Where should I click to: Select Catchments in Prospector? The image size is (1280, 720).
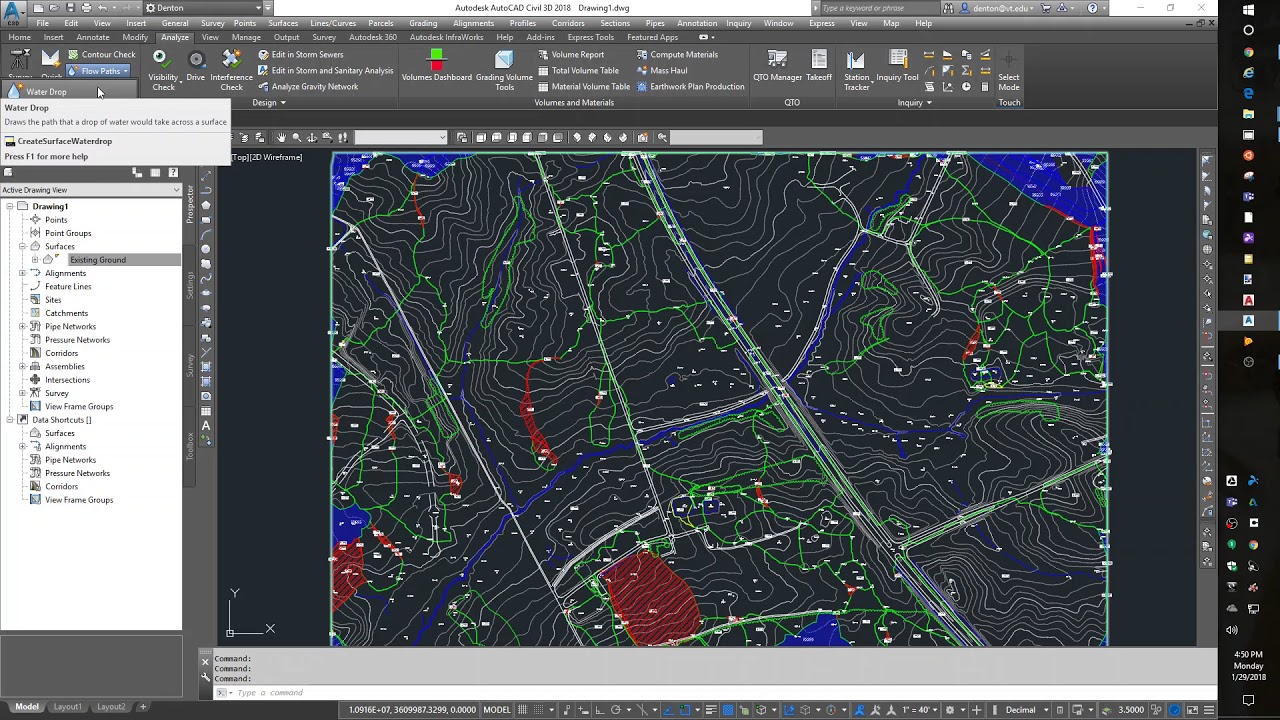[66, 313]
